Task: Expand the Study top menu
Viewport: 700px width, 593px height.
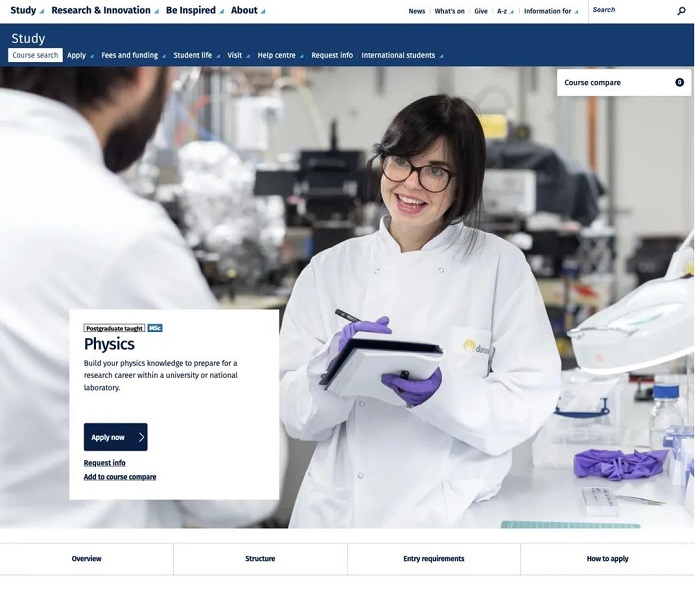Action: point(27,11)
